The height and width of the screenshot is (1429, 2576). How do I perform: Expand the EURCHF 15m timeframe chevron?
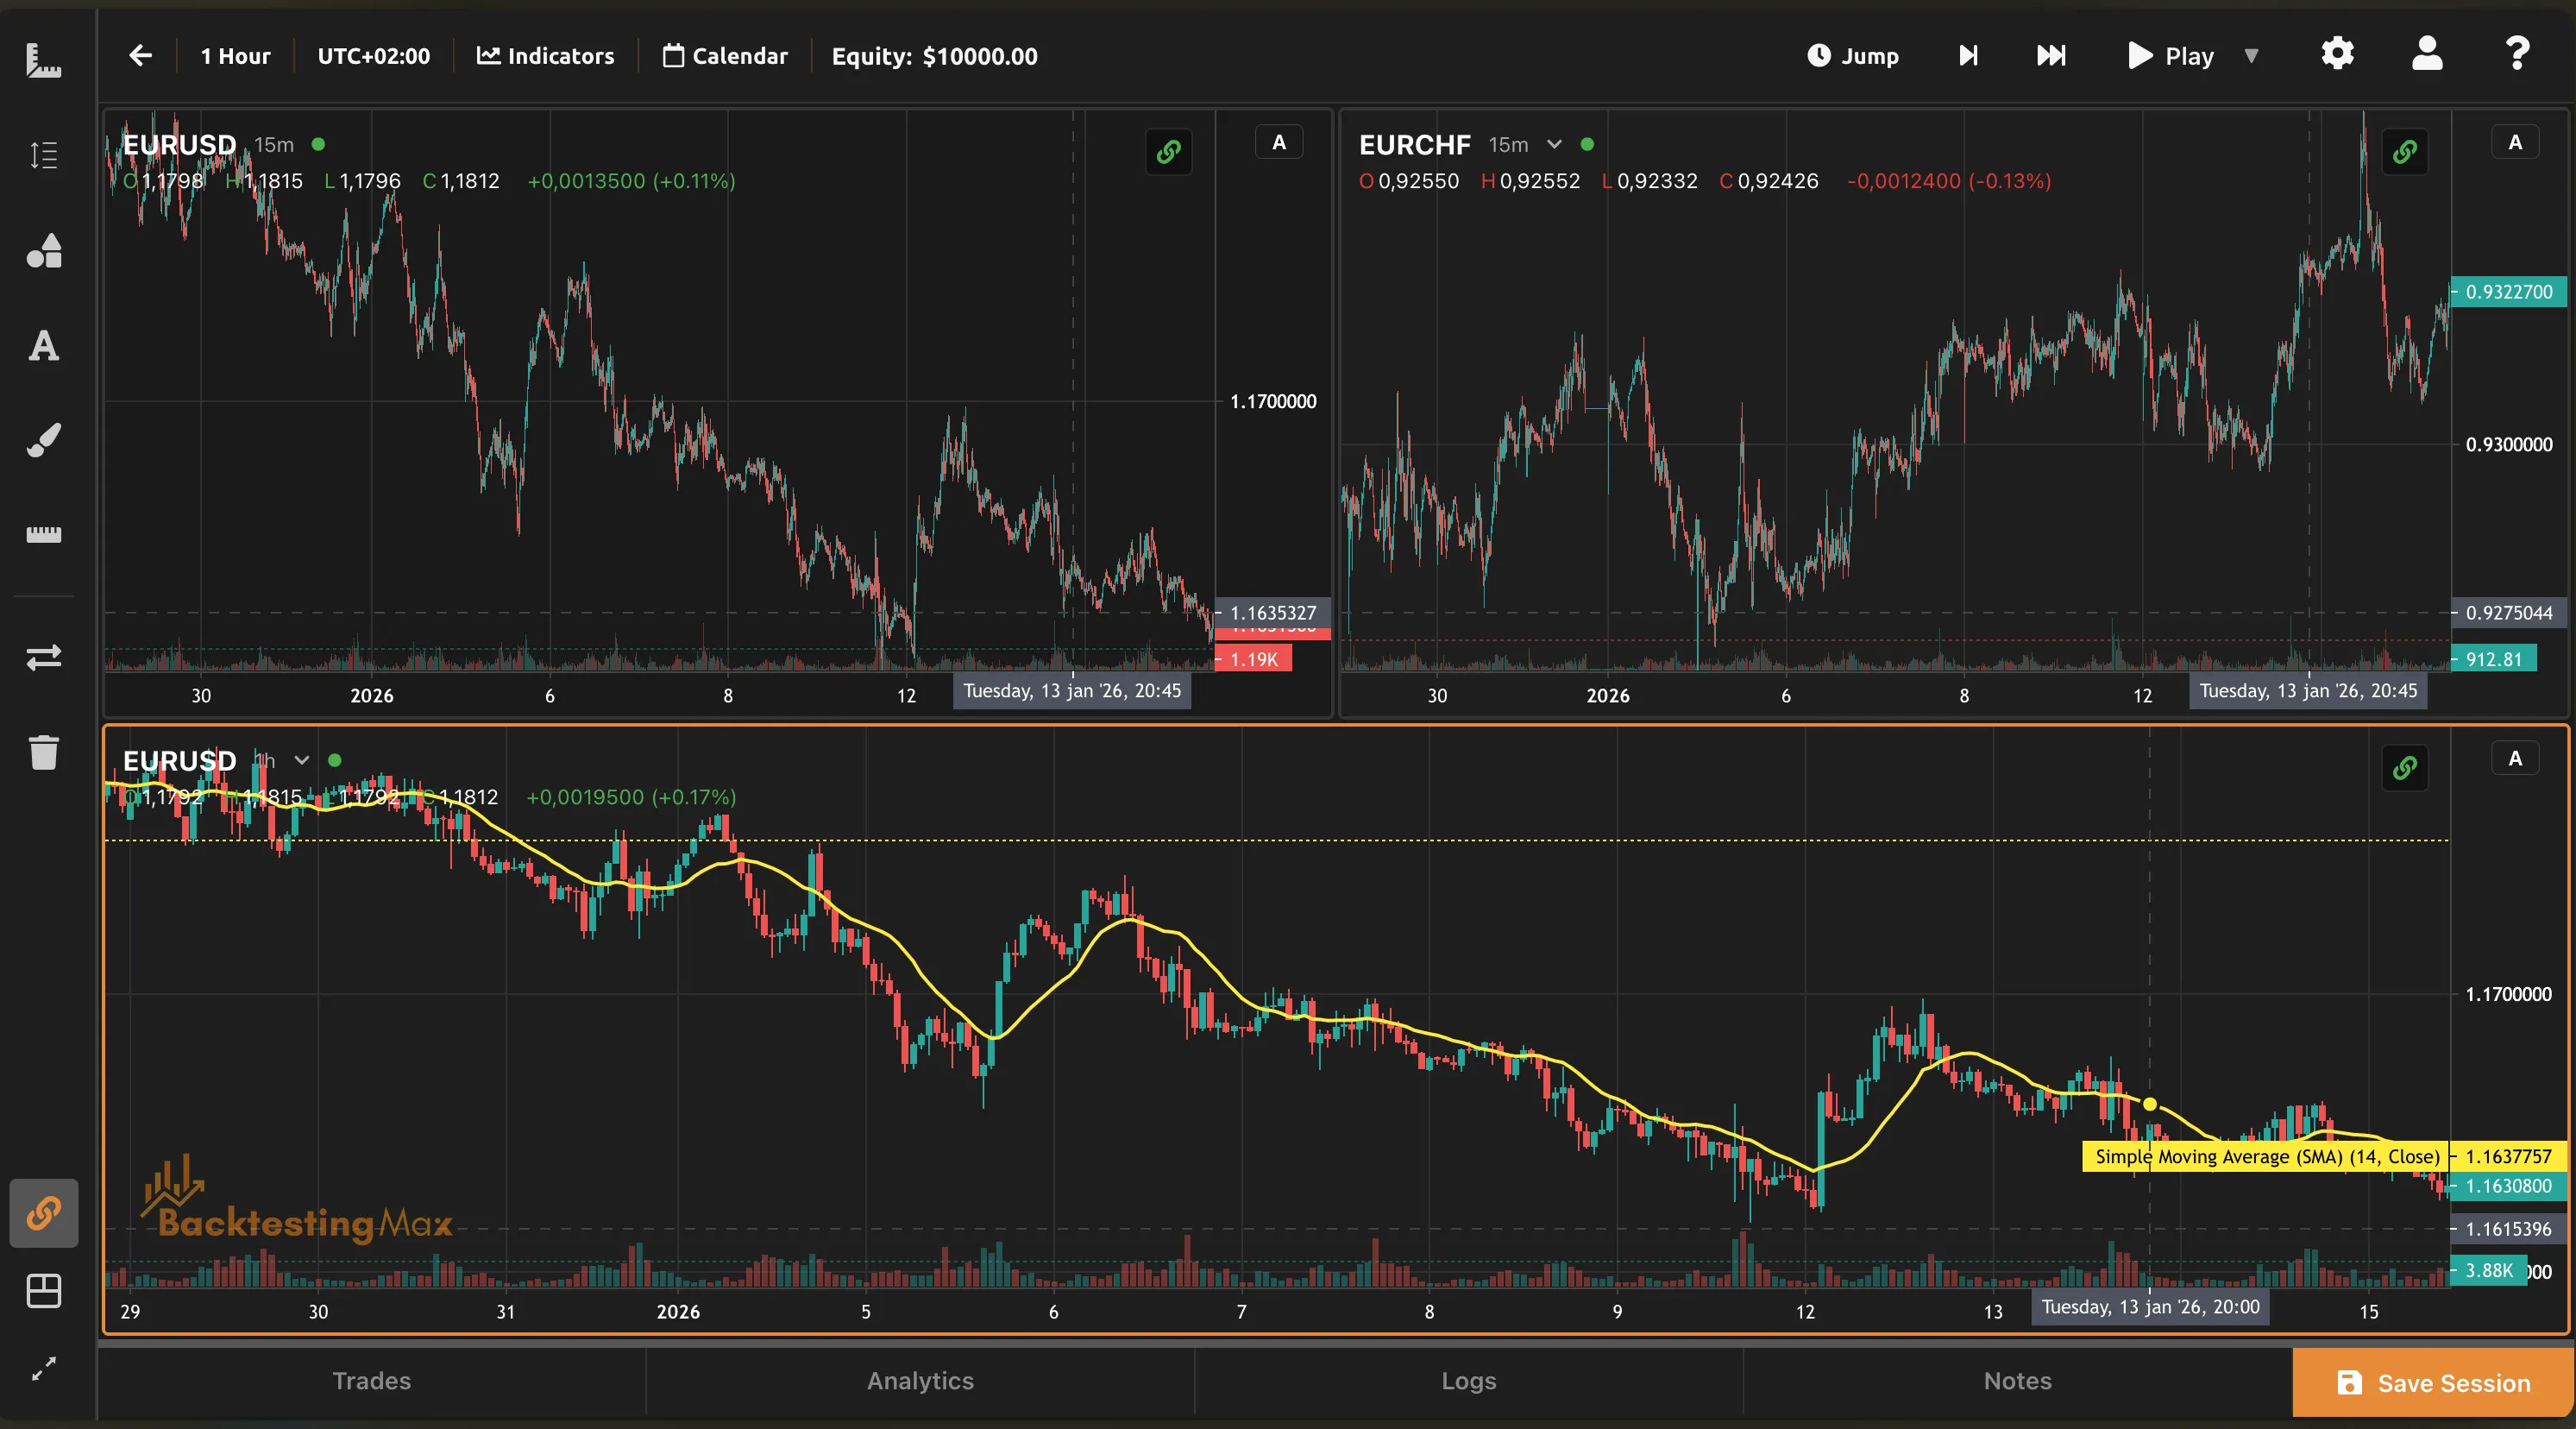pos(1554,144)
